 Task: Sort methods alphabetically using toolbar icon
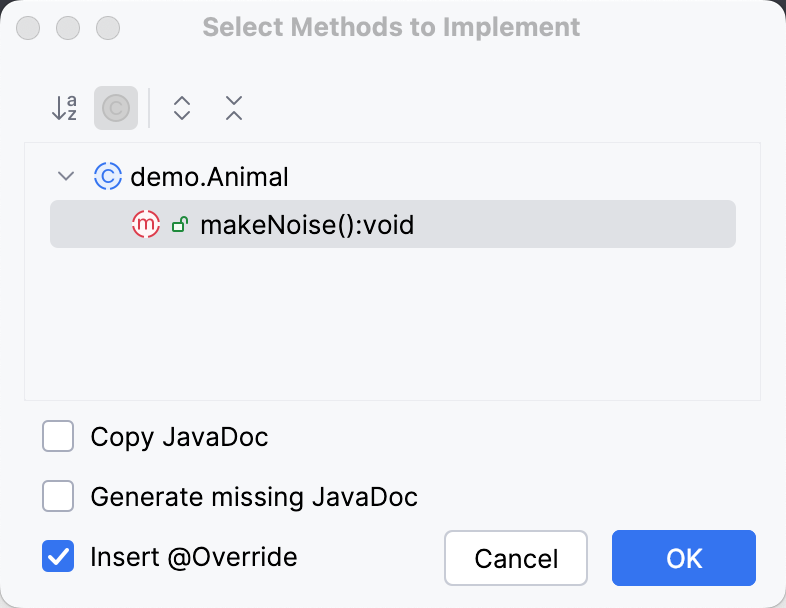point(64,108)
